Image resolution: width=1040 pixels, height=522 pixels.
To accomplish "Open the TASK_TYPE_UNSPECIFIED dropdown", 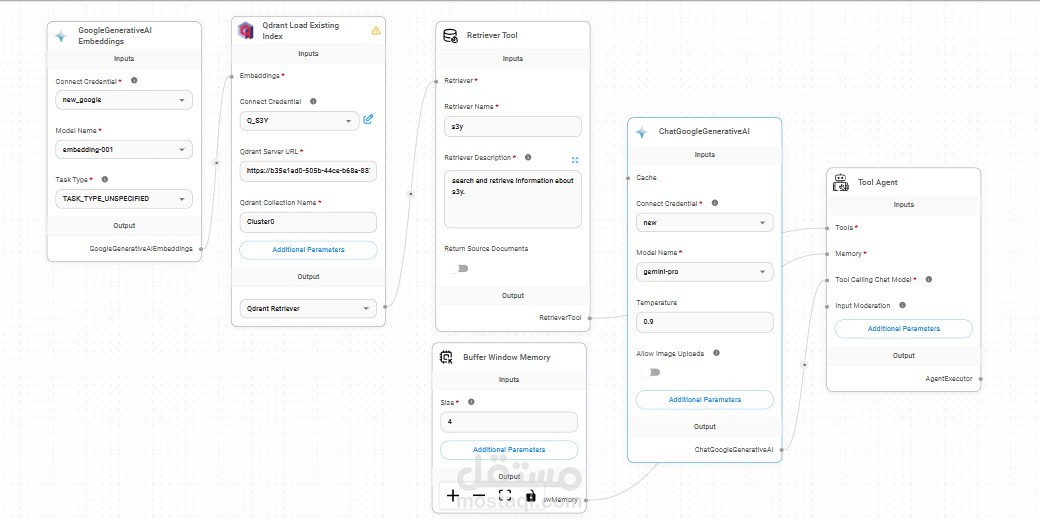I will coord(124,198).
